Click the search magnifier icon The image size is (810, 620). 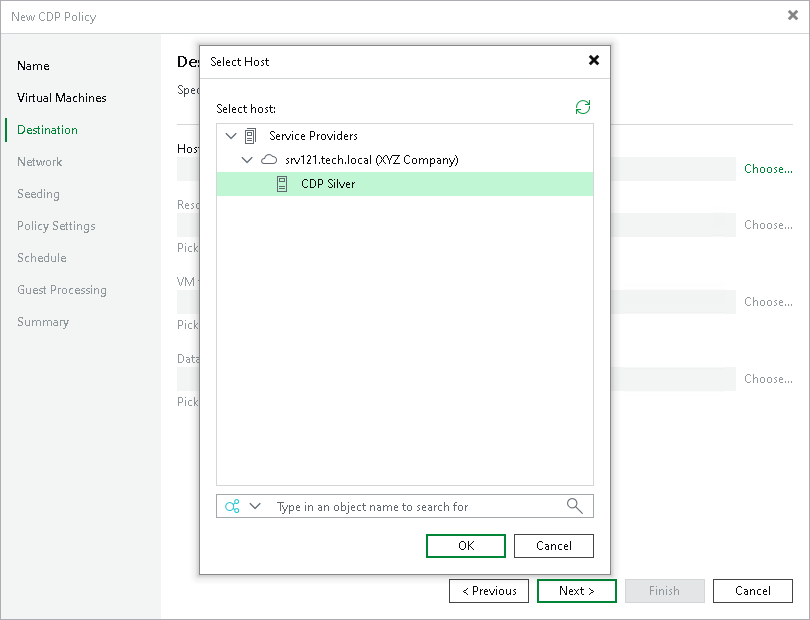[574, 506]
